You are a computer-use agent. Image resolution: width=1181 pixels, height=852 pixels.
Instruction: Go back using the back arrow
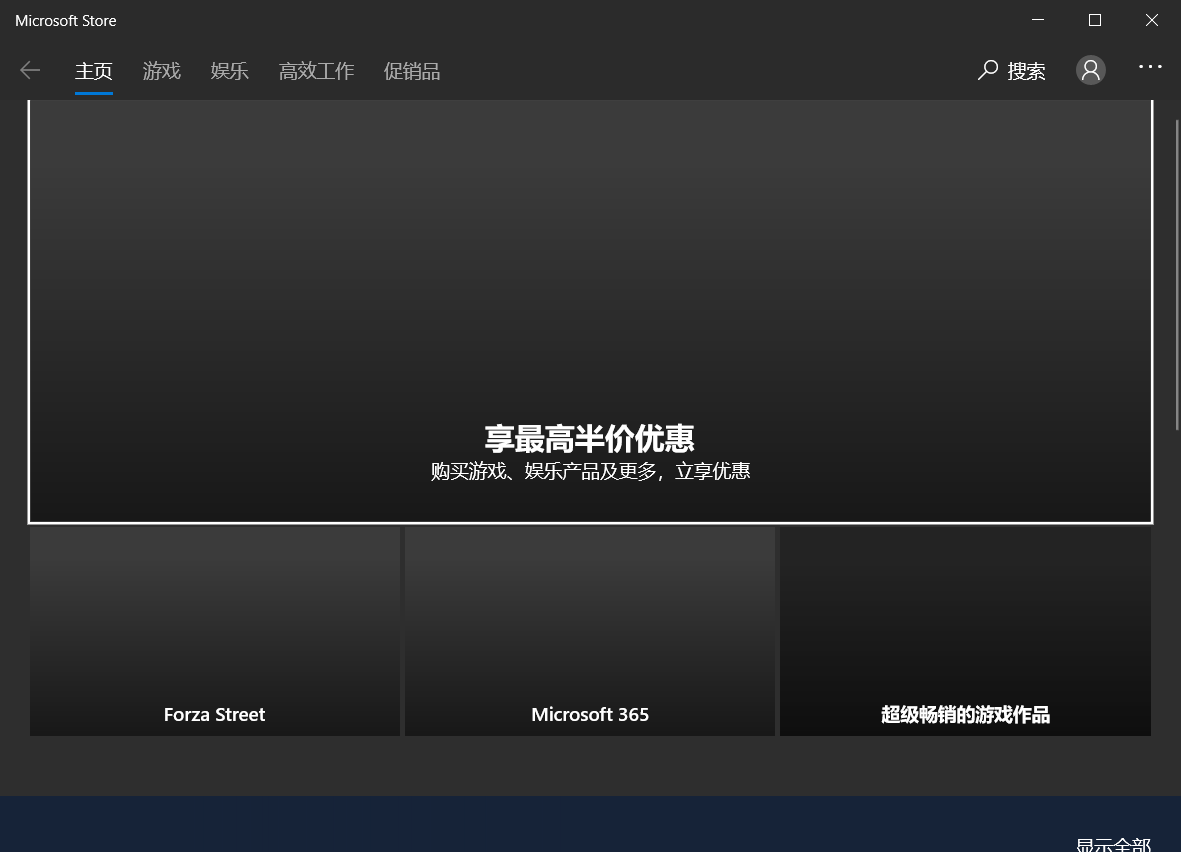(30, 70)
